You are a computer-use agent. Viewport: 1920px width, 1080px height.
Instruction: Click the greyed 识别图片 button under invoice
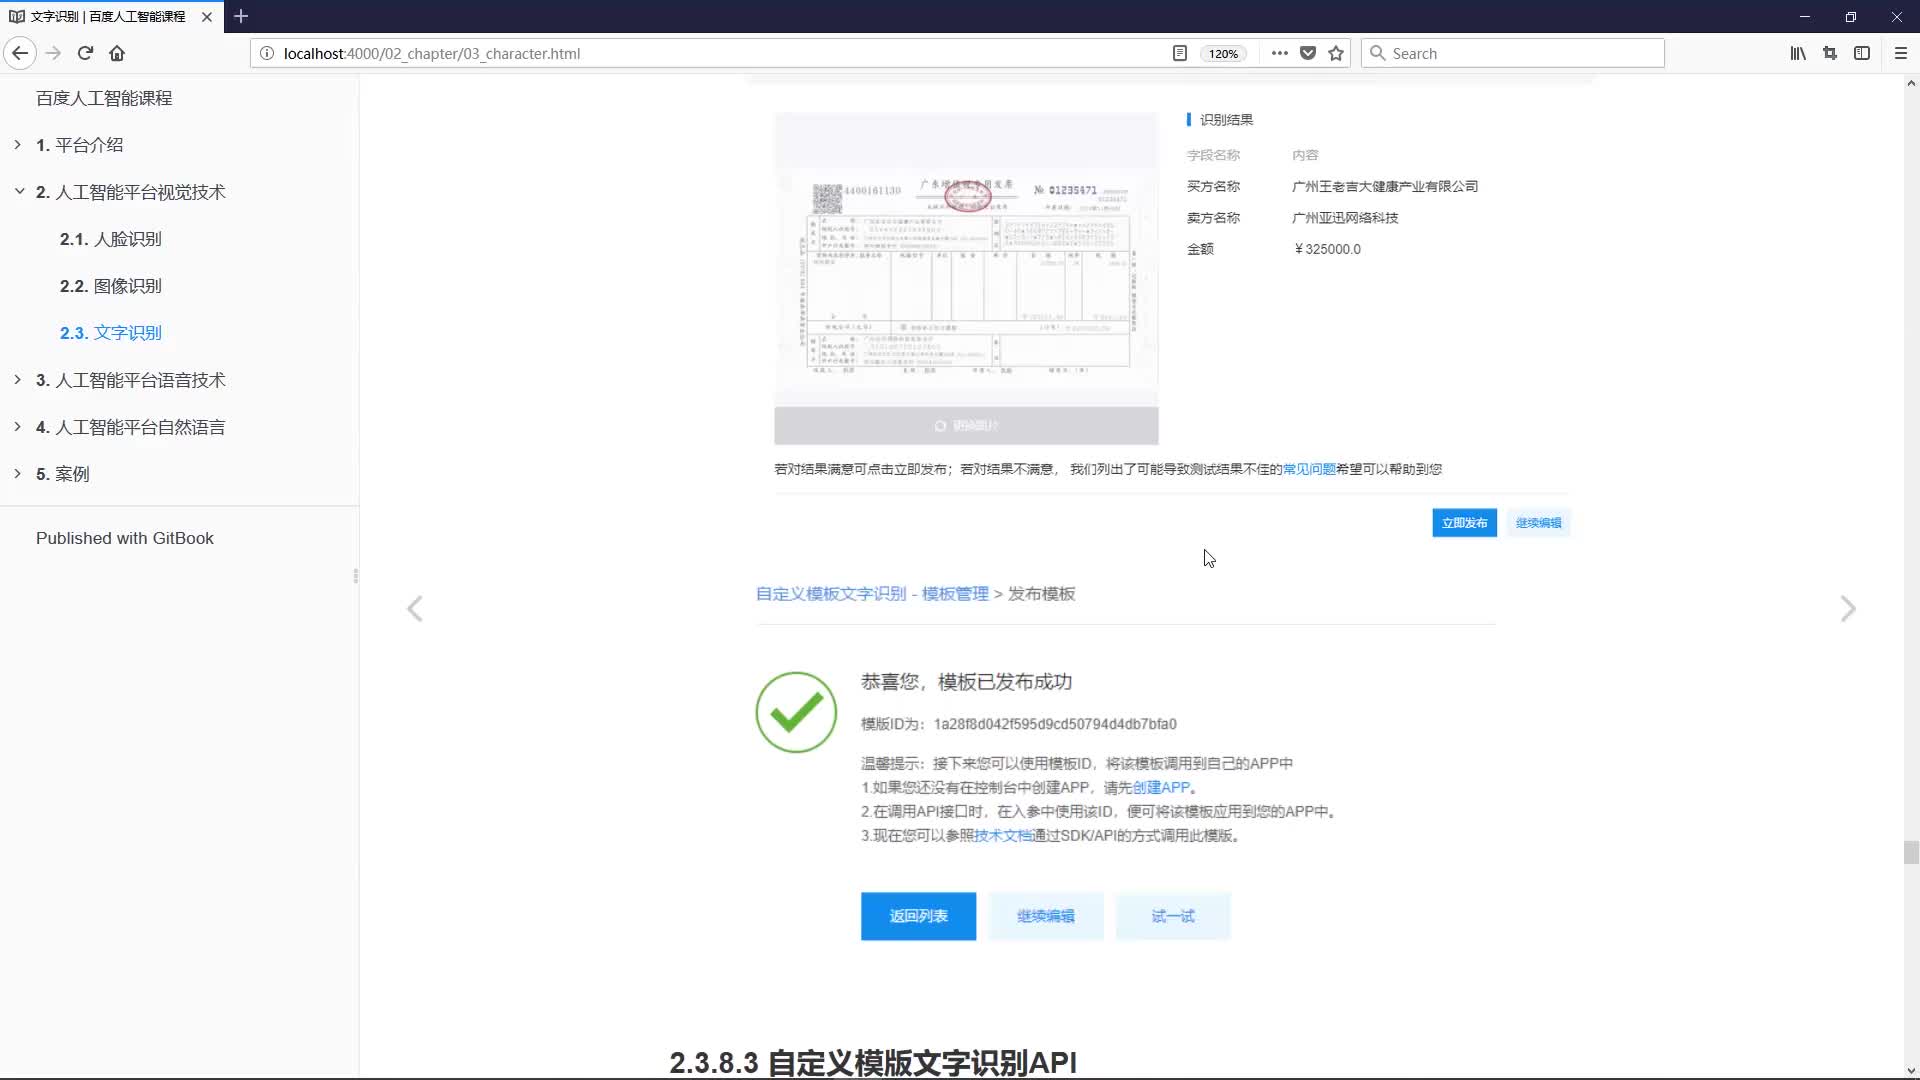tap(966, 426)
